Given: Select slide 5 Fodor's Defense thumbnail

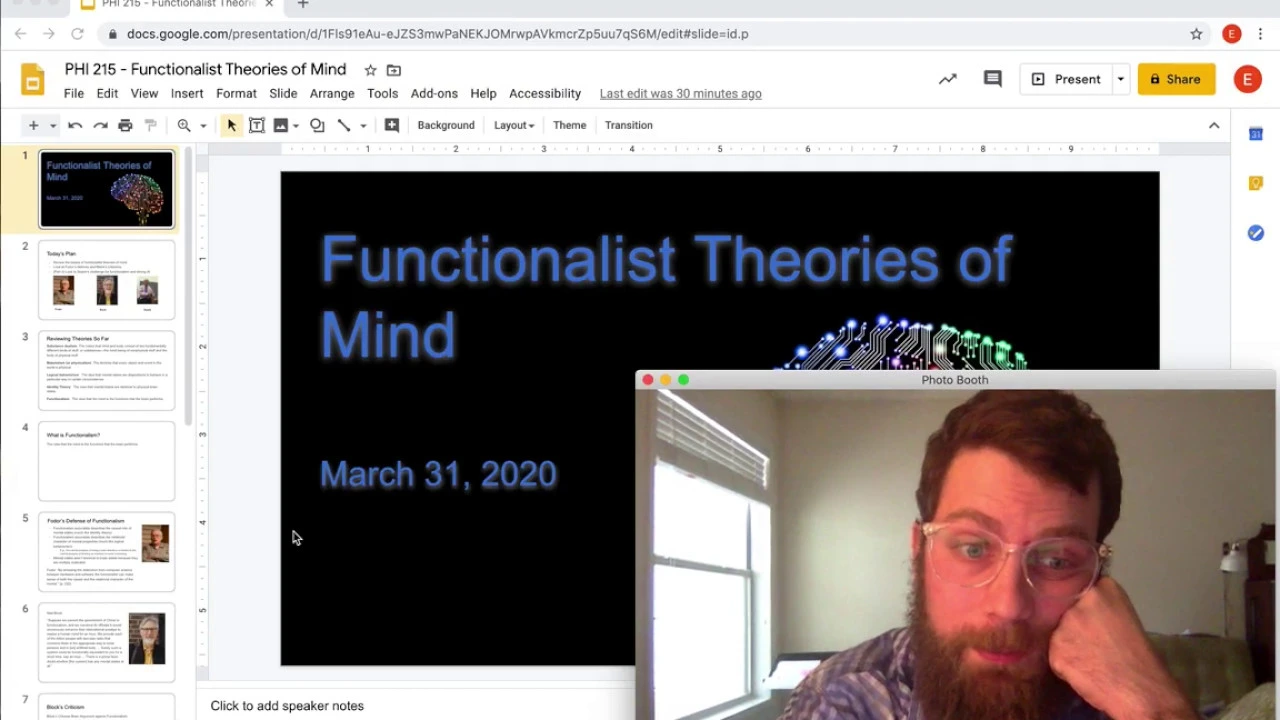Looking at the screenshot, I should 106,552.
